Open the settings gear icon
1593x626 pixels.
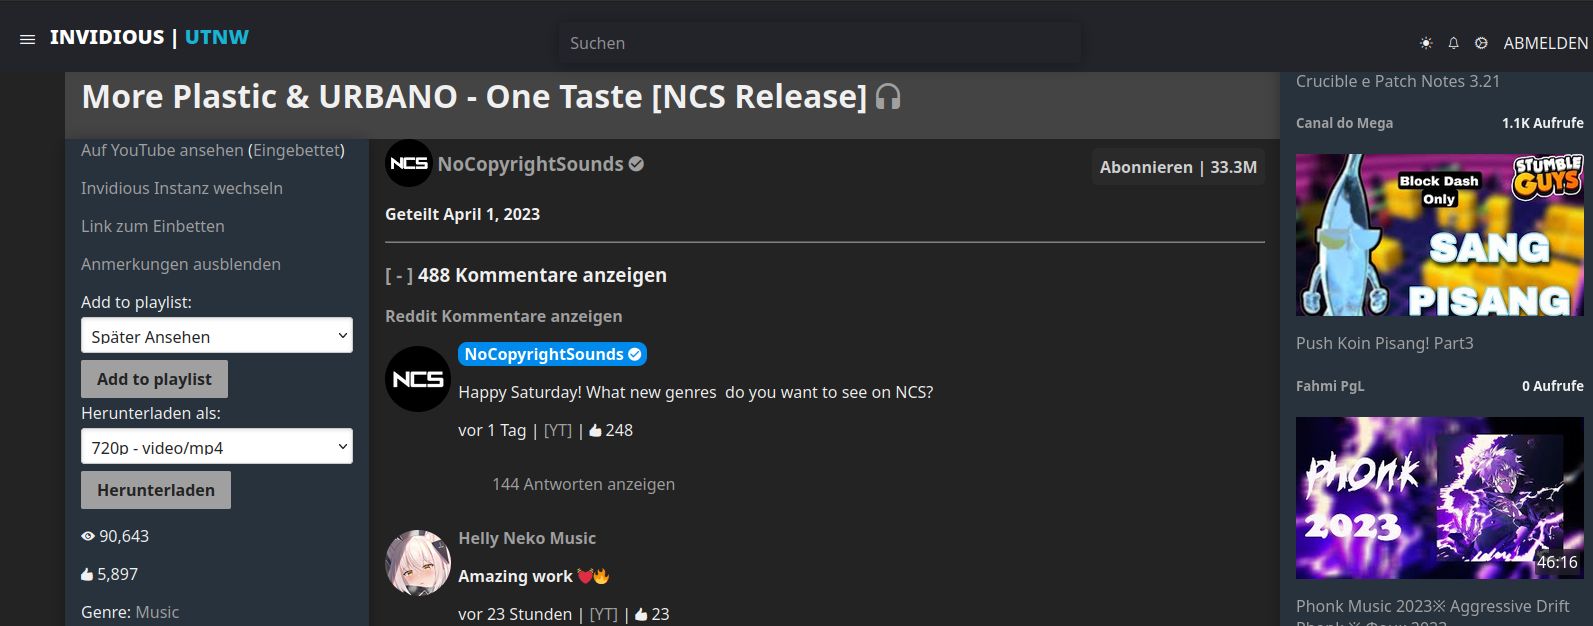(x=1481, y=43)
